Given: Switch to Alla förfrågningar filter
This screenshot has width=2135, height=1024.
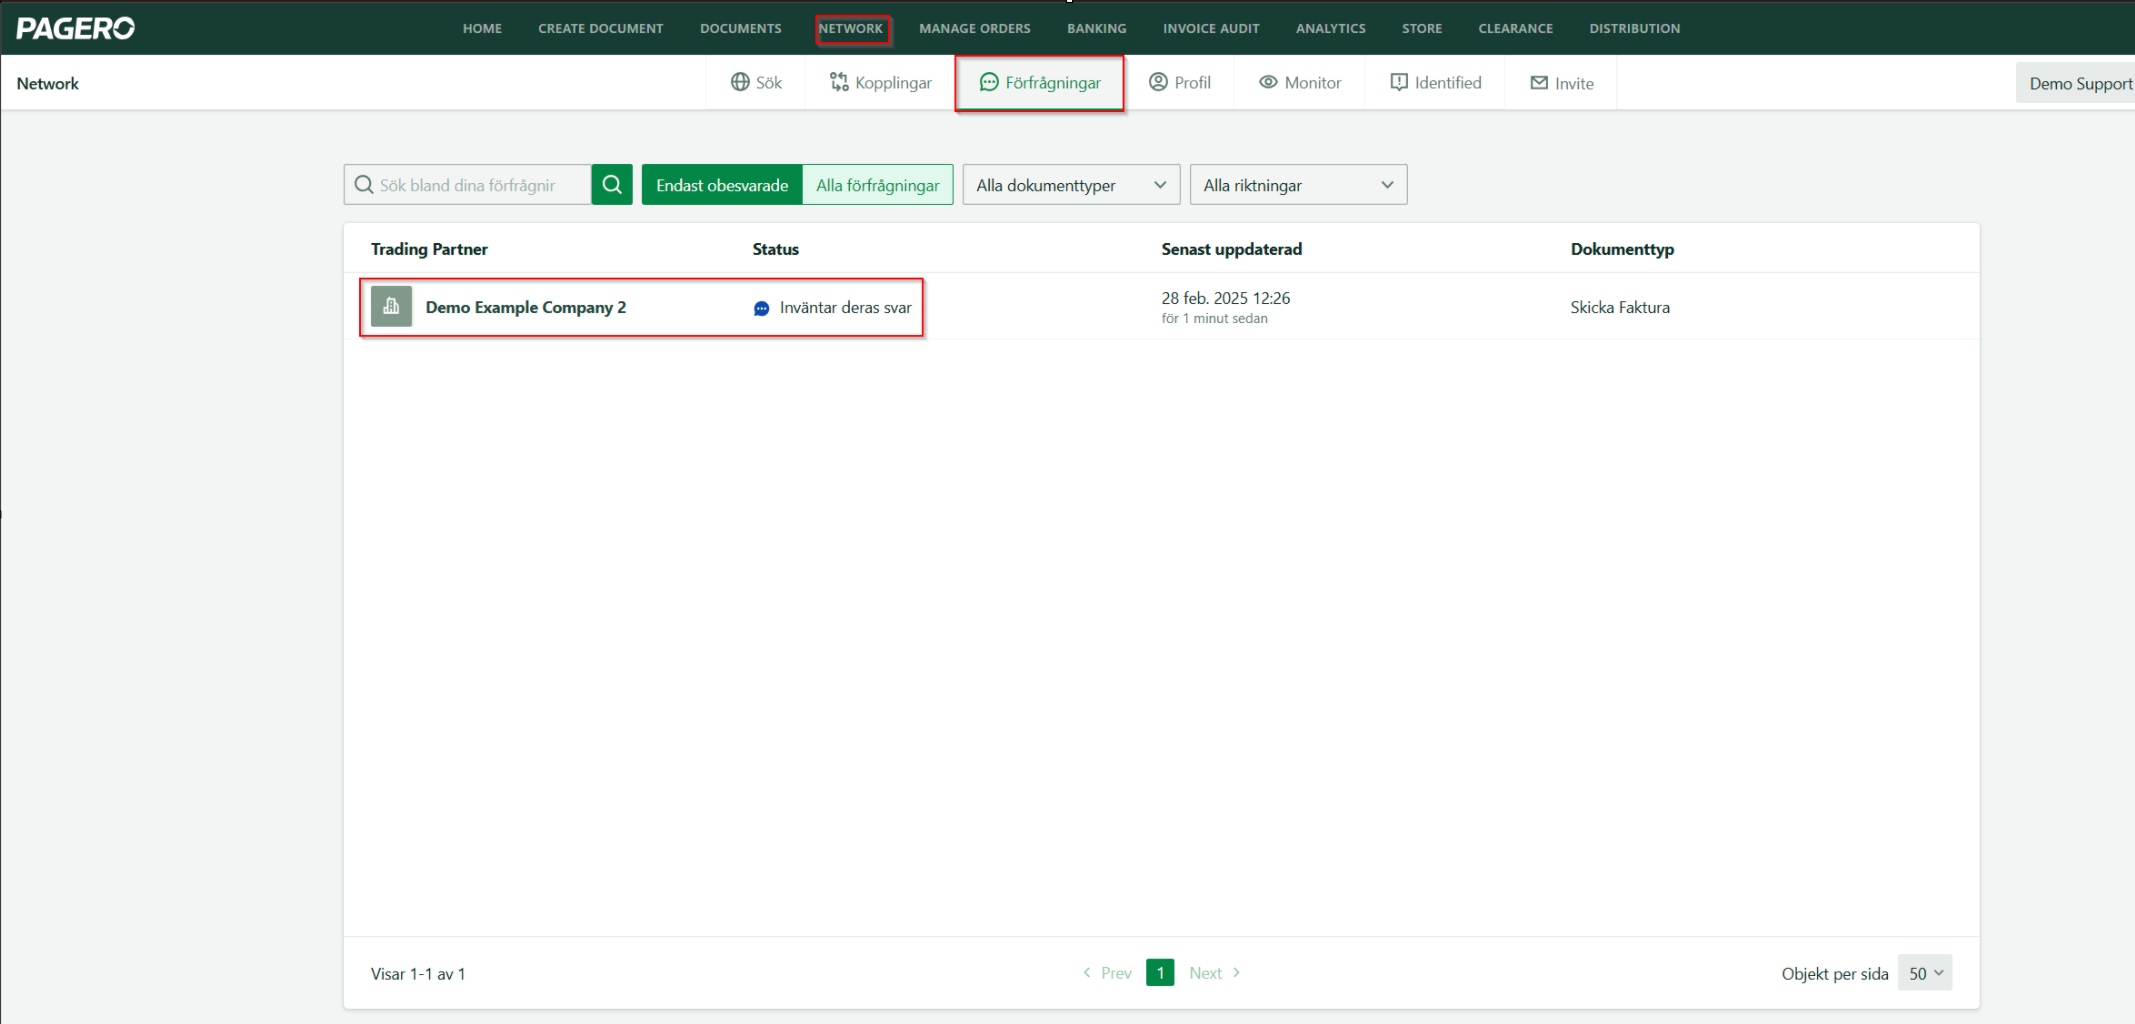Looking at the screenshot, I should [878, 185].
